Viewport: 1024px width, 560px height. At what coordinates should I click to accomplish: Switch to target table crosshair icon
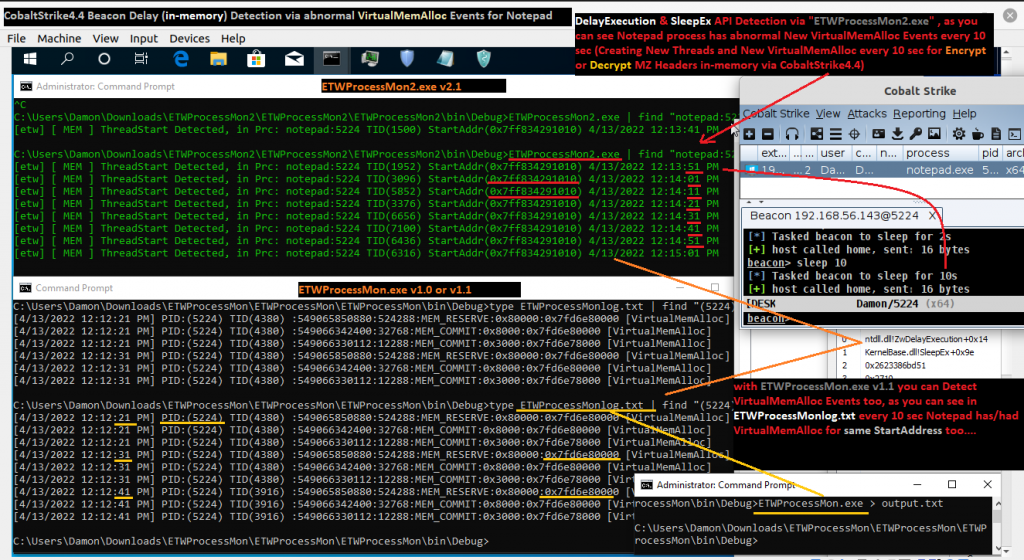[854, 134]
